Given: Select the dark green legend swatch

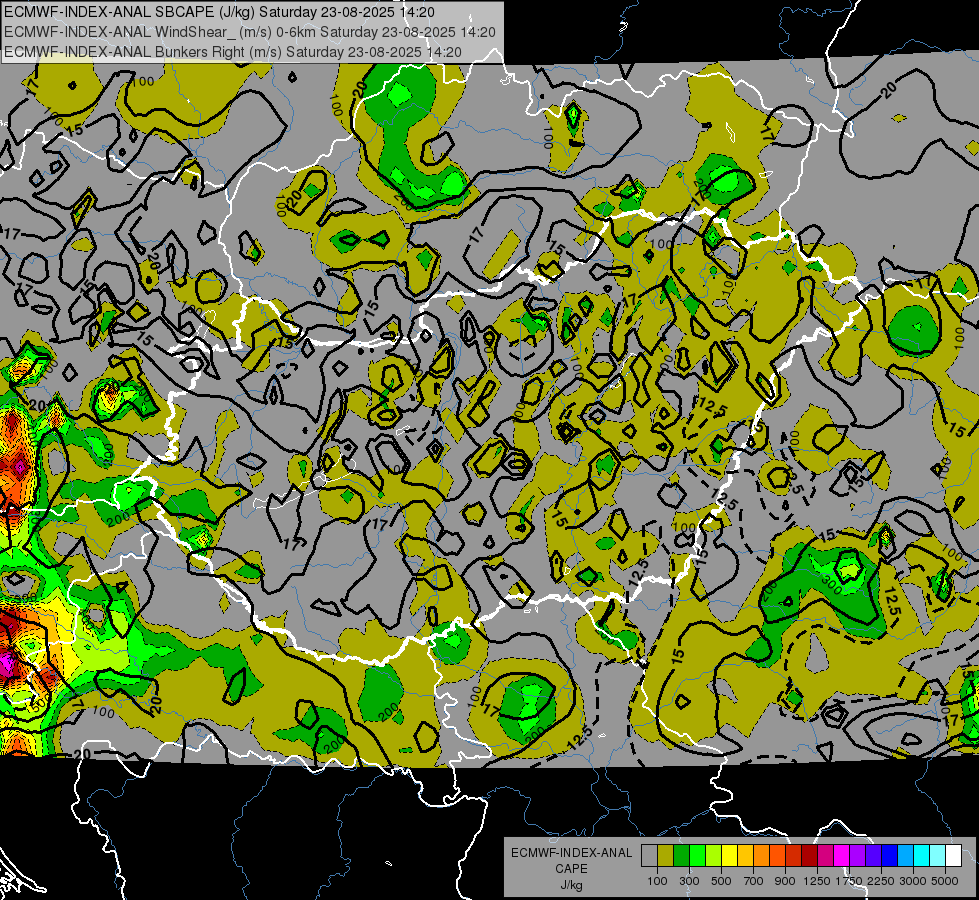Looking at the screenshot, I should (681, 855).
